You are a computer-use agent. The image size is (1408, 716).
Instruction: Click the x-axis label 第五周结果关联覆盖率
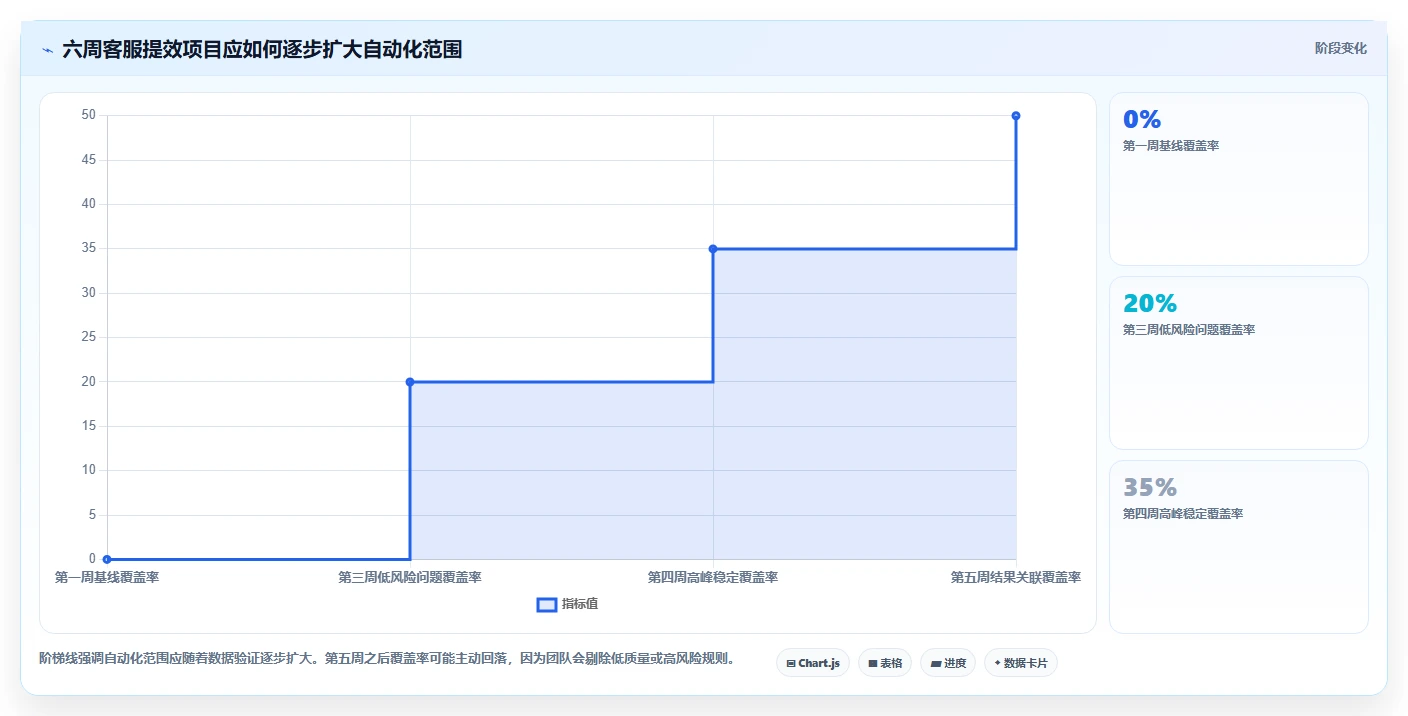[x=1016, y=577]
